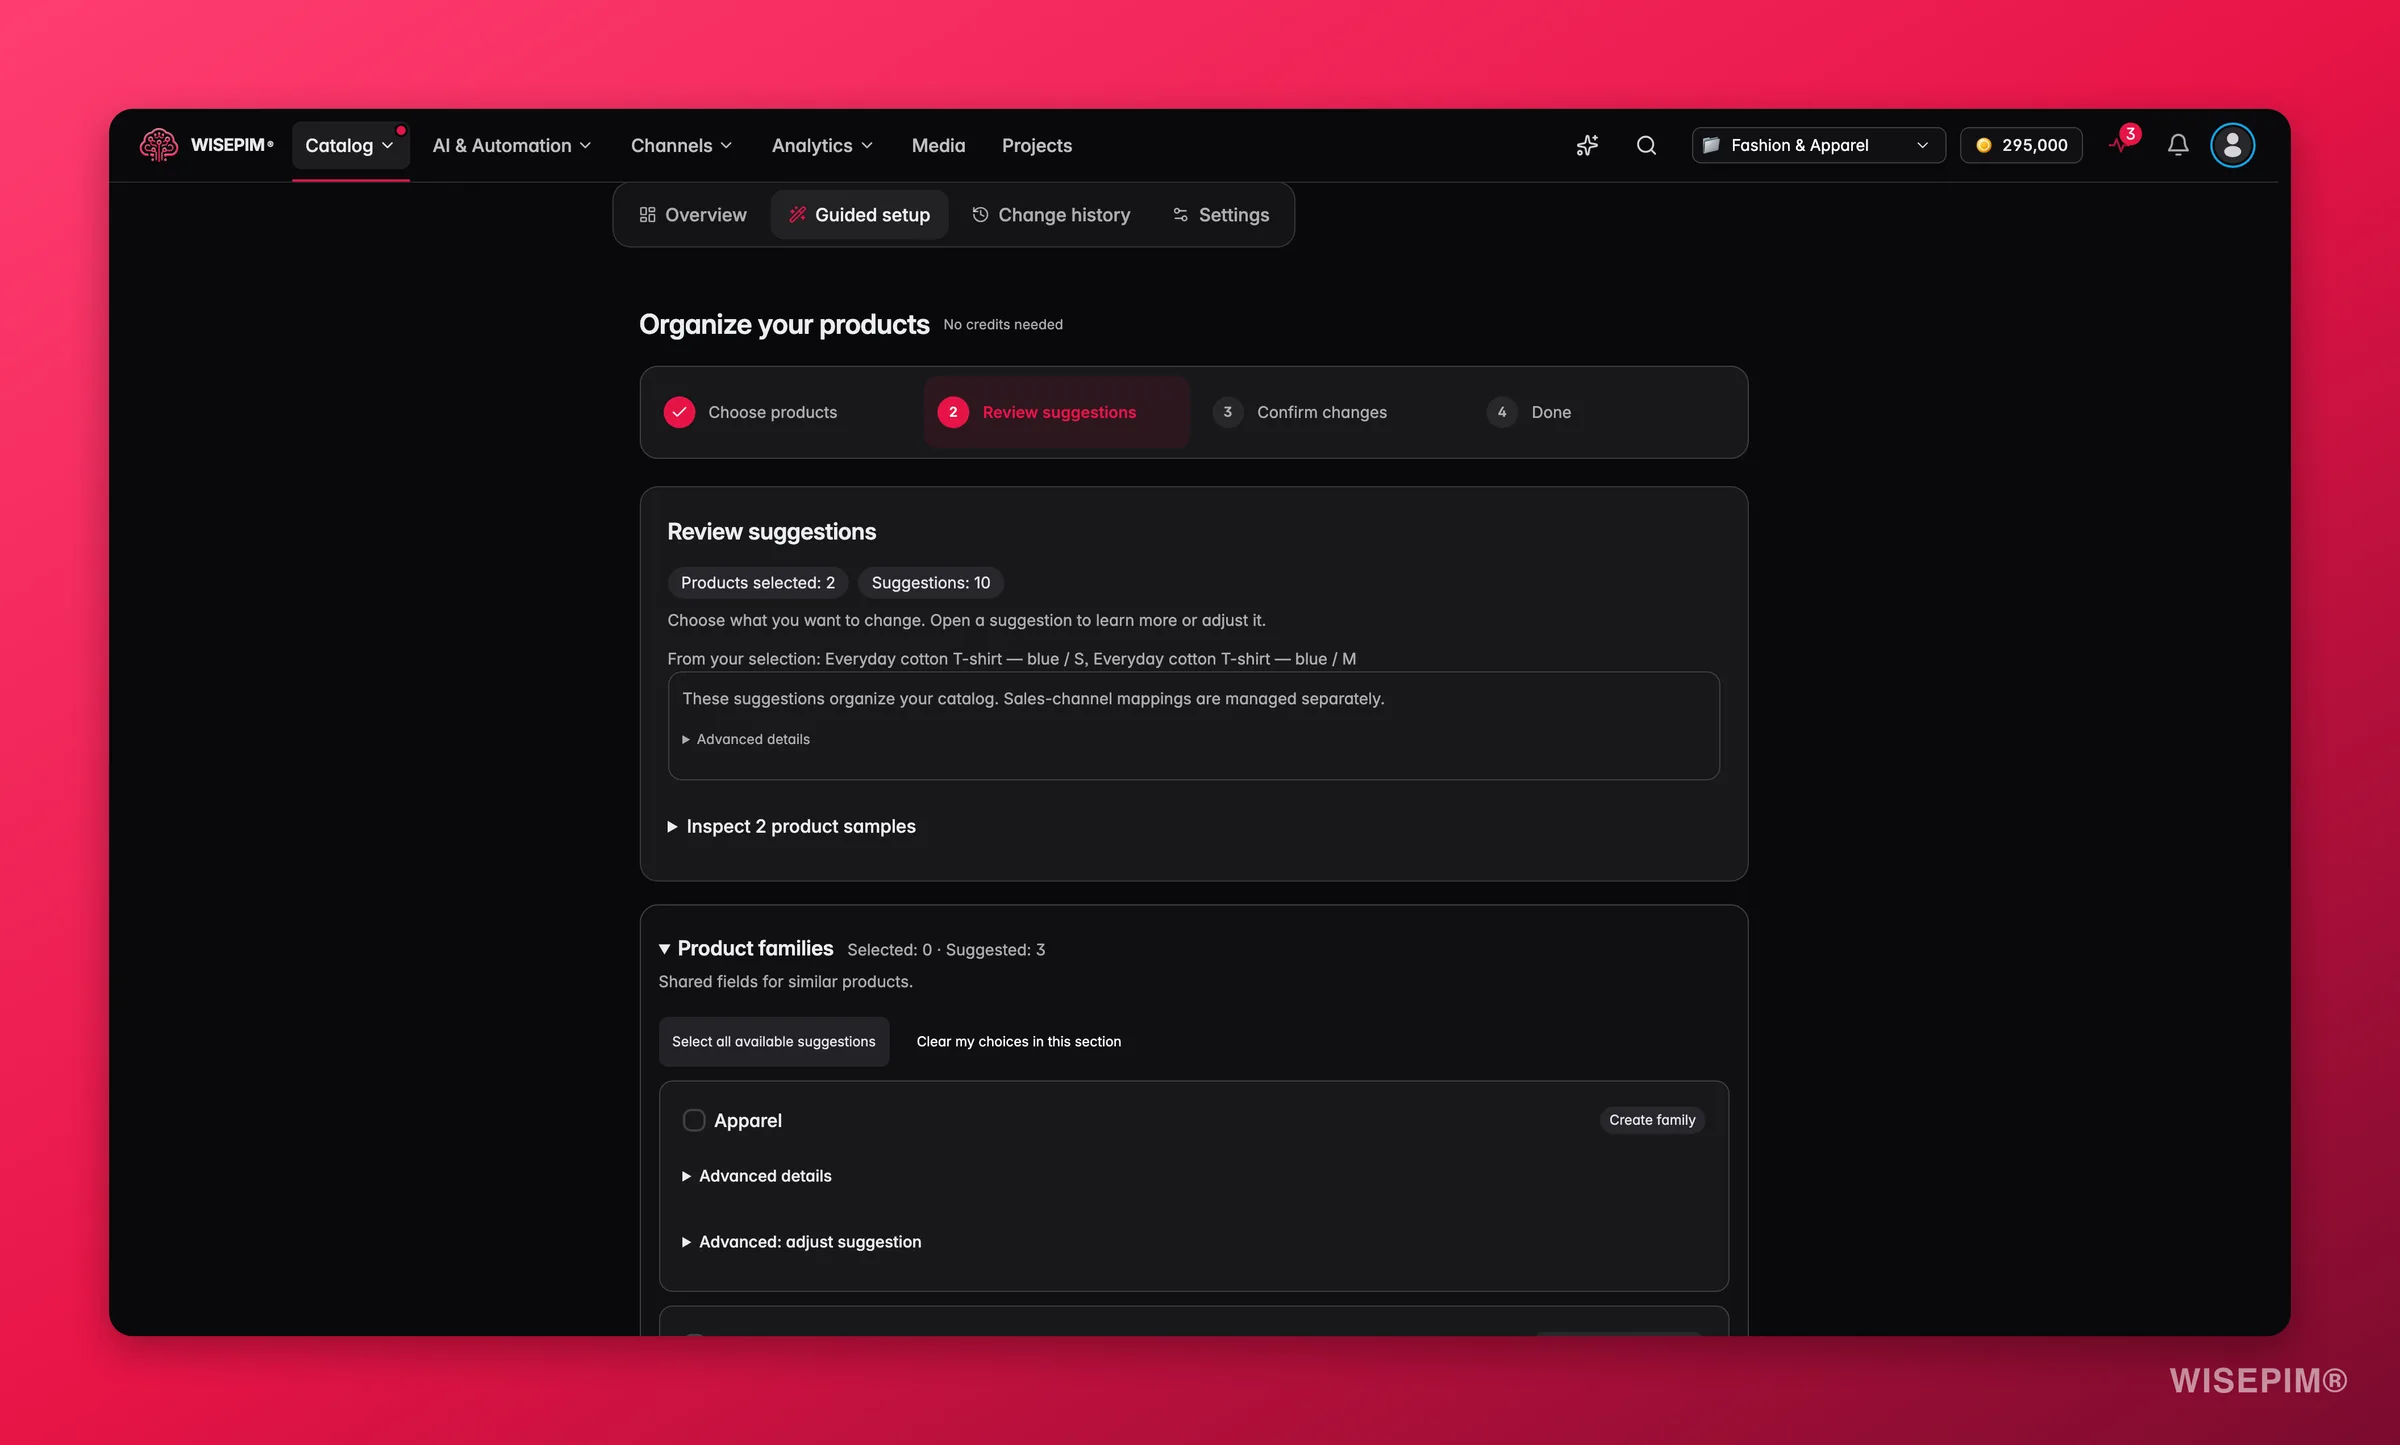This screenshot has height=1445, width=2400.
Task: Click the step 4 number circle
Action: (1502, 412)
